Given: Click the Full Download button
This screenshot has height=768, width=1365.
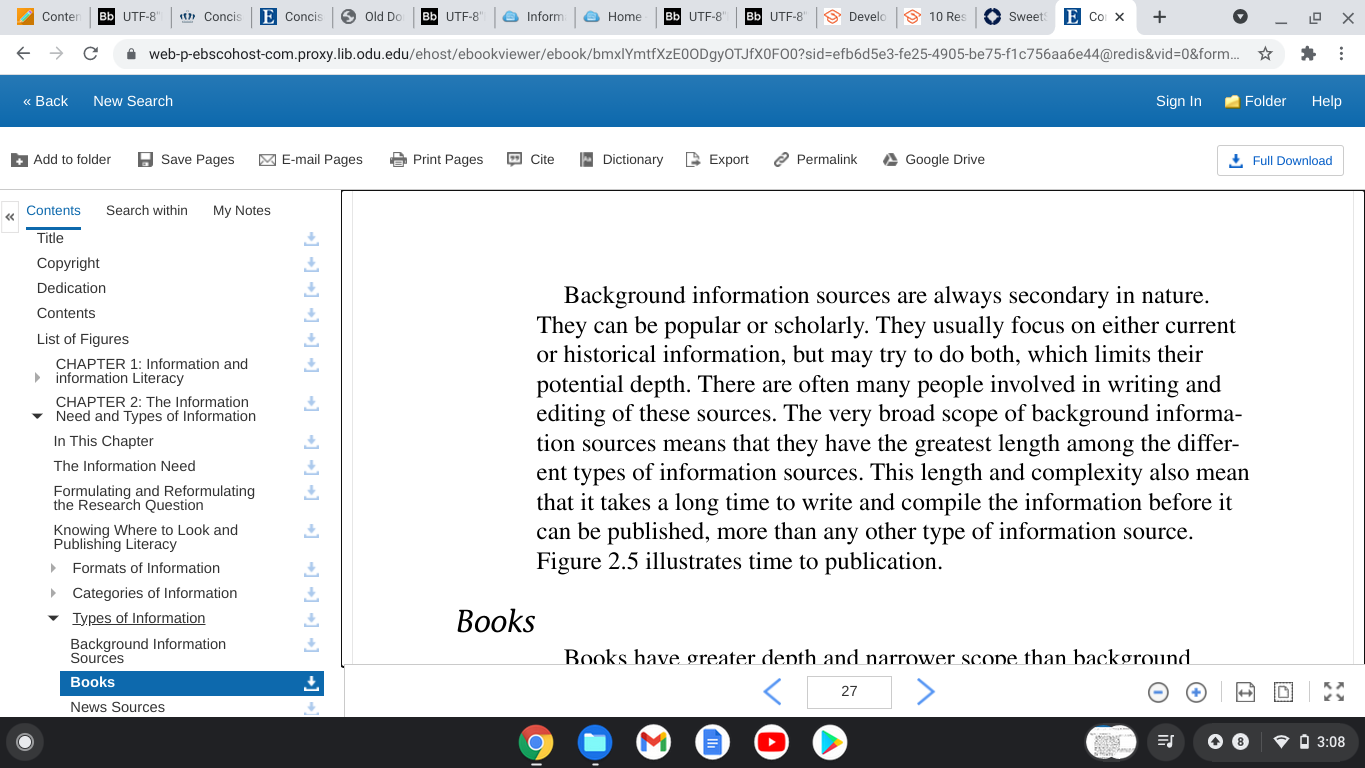Looking at the screenshot, I should tap(1280, 160).
